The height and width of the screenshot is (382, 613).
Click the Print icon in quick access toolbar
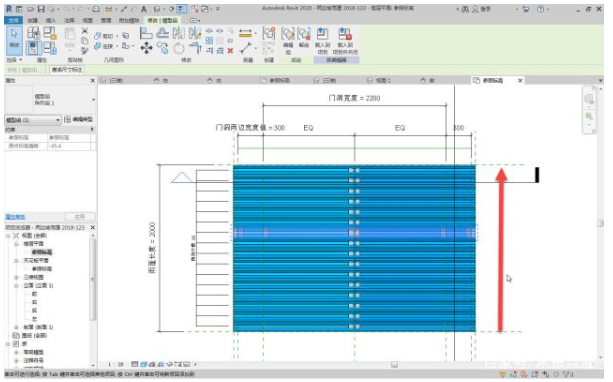(96, 9)
